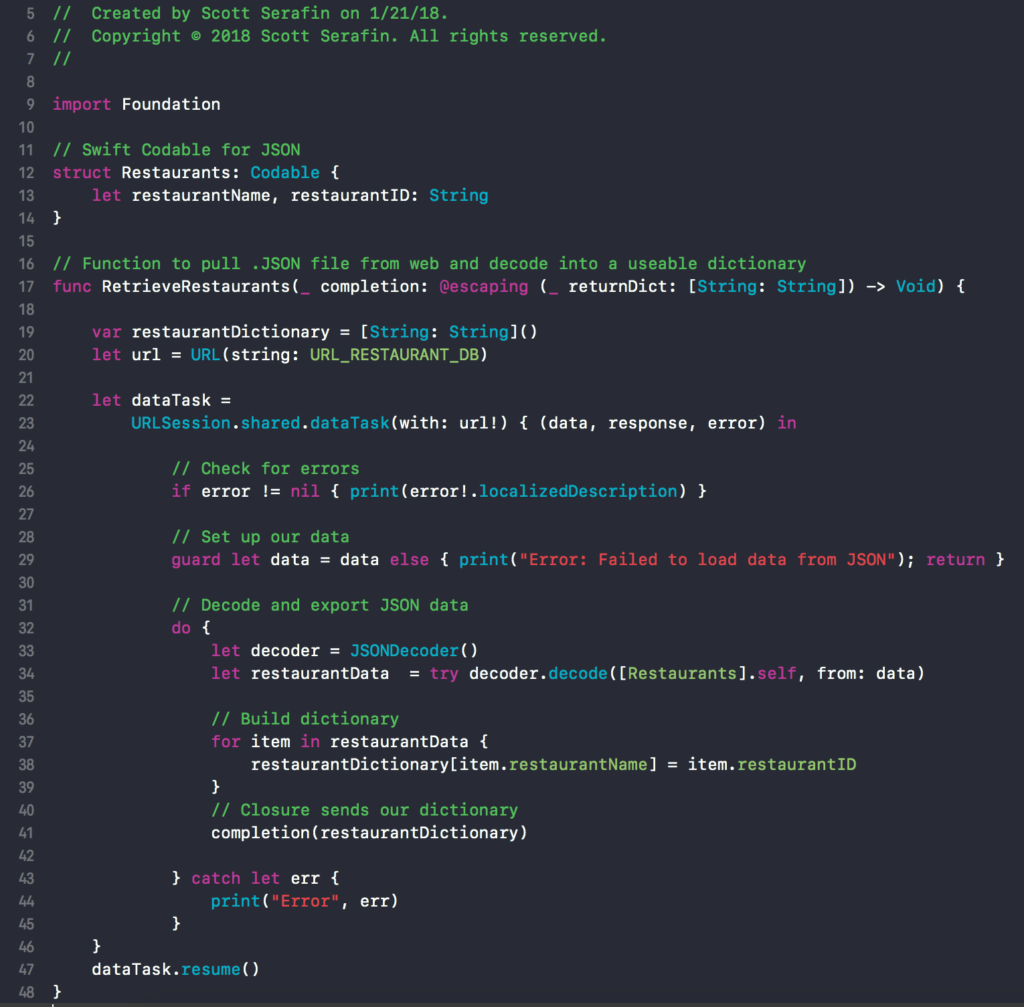The height and width of the screenshot is (1007, 1024).
Task: Click line number 34 in the gutter
Action: point(26,673)
